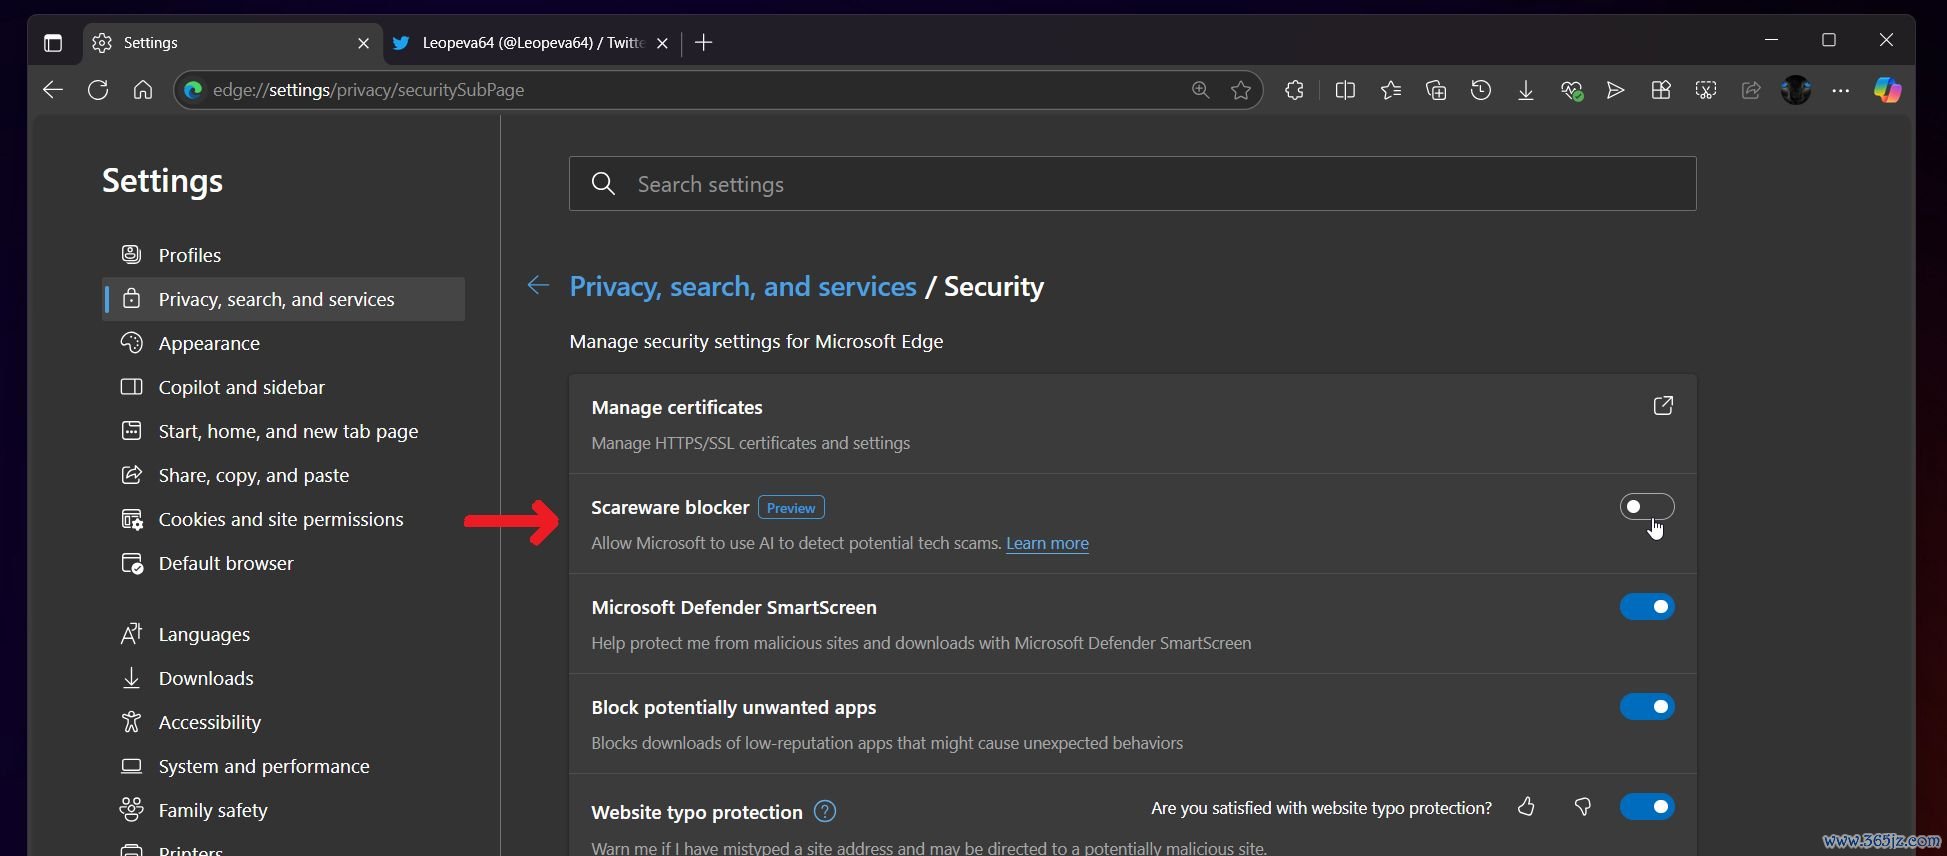Select Privacy, search, and services in sidebar
Screen dimensions: 1947x856
point(284,299)
